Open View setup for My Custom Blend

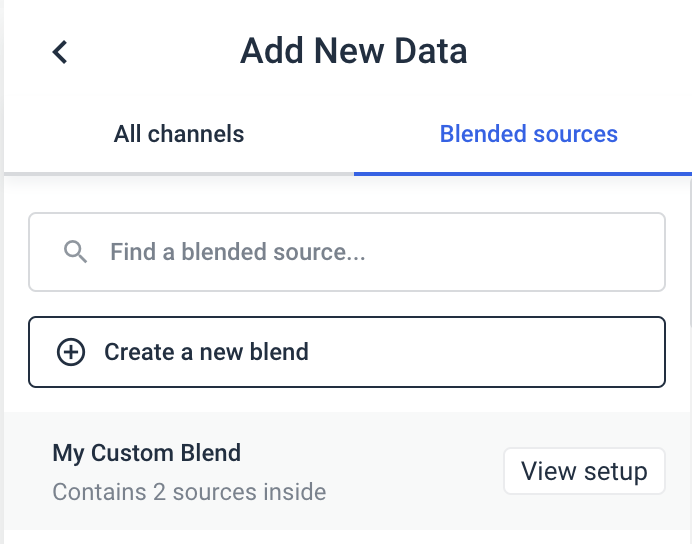tap(584, 471)
